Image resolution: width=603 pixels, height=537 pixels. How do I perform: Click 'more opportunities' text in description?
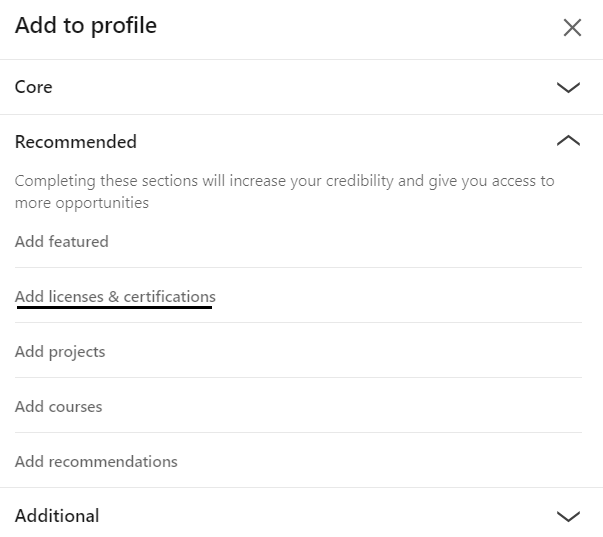pos(82,203)
